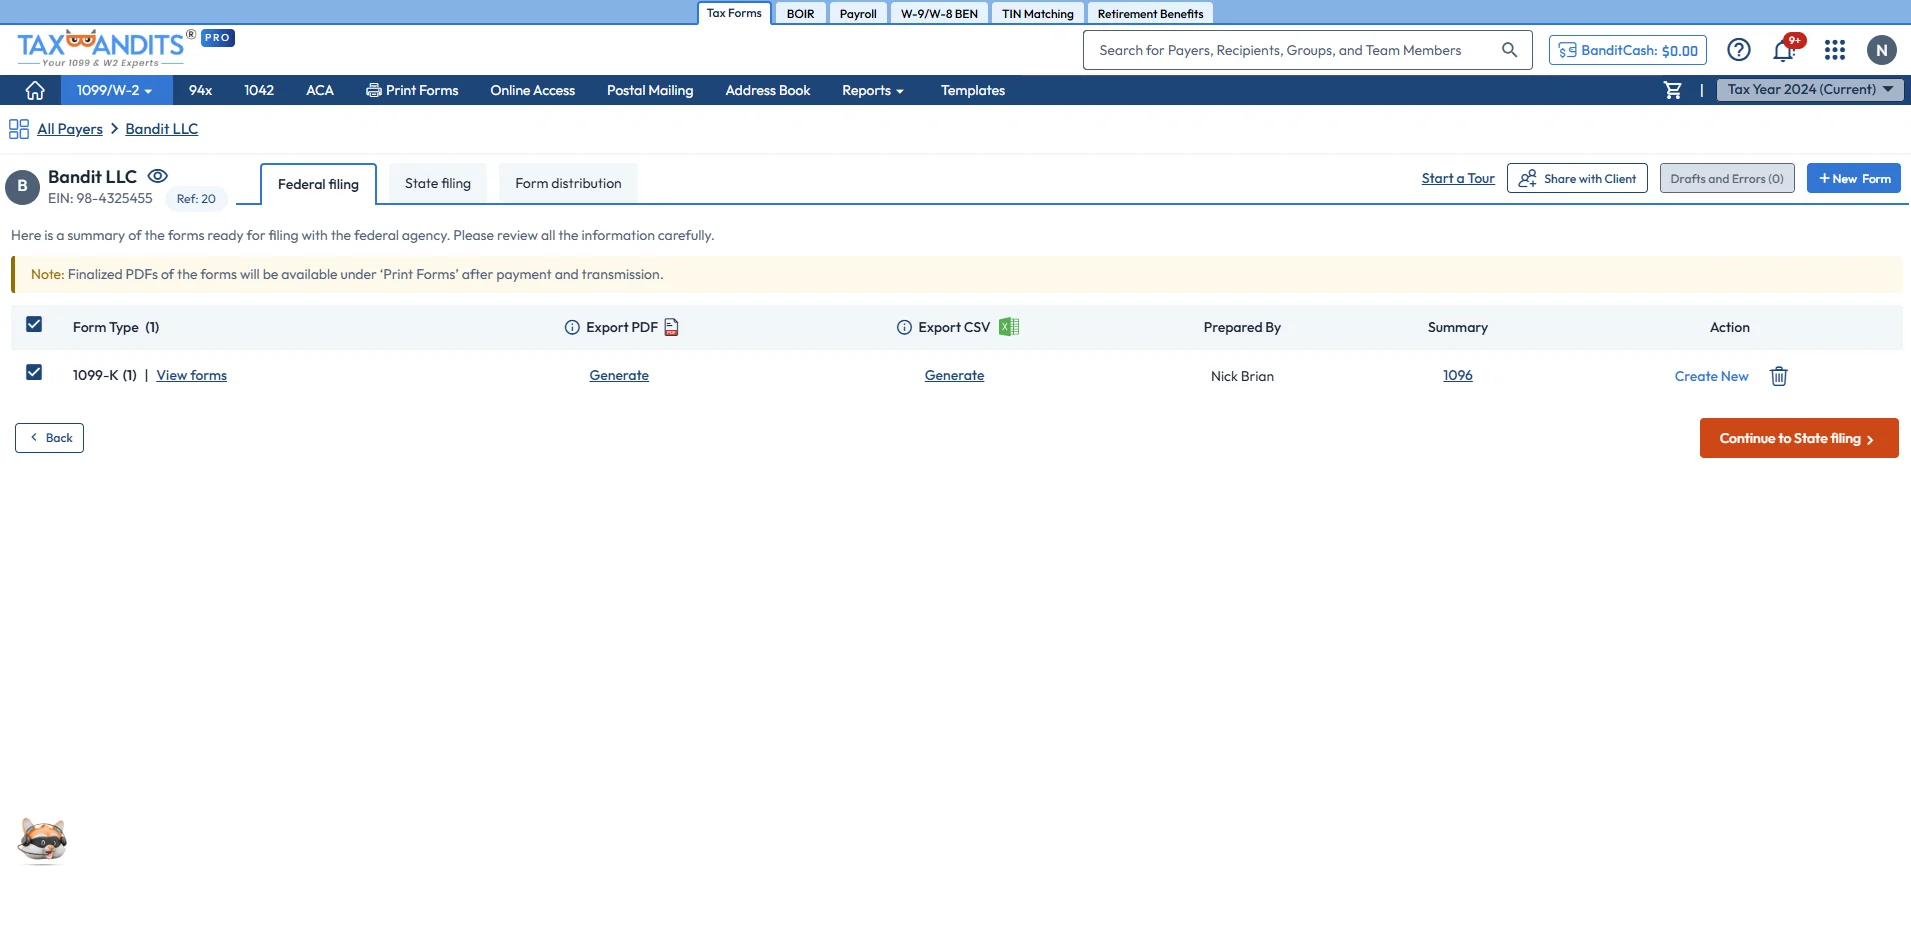1911x936 pixels.
Task: Uncheck the 1099-K row checkbox
Action: (34, 372)
